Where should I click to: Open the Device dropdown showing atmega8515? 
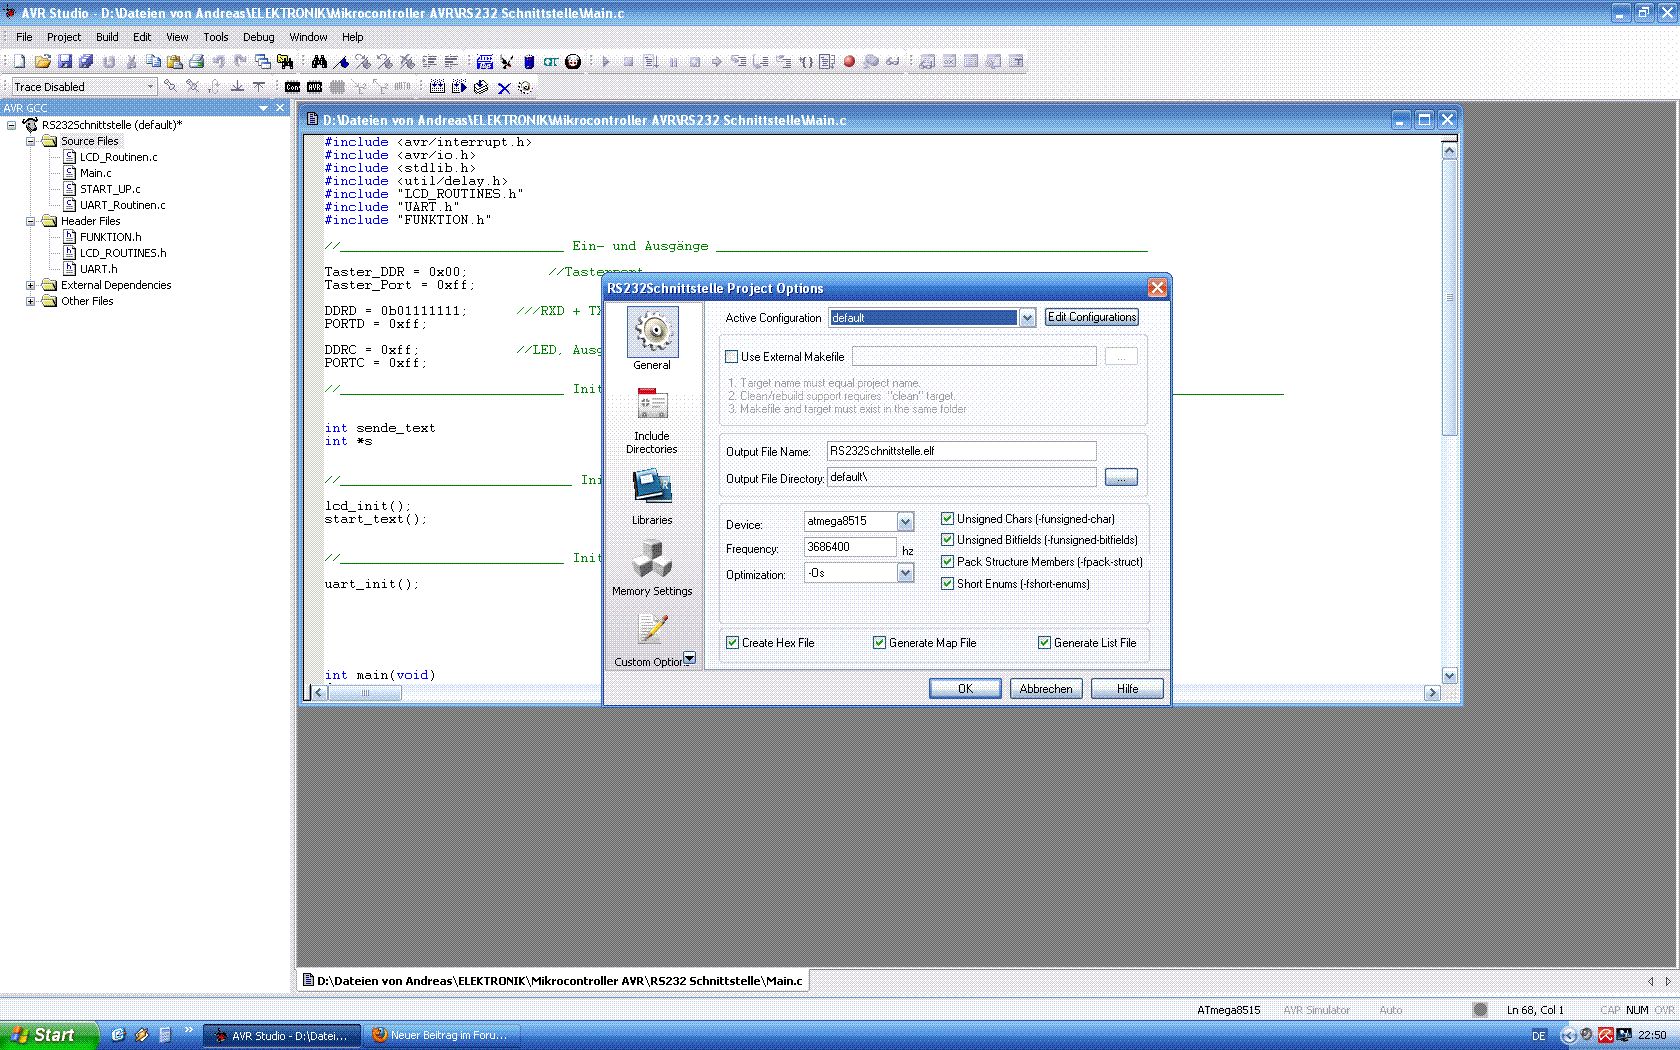[905, 521]
